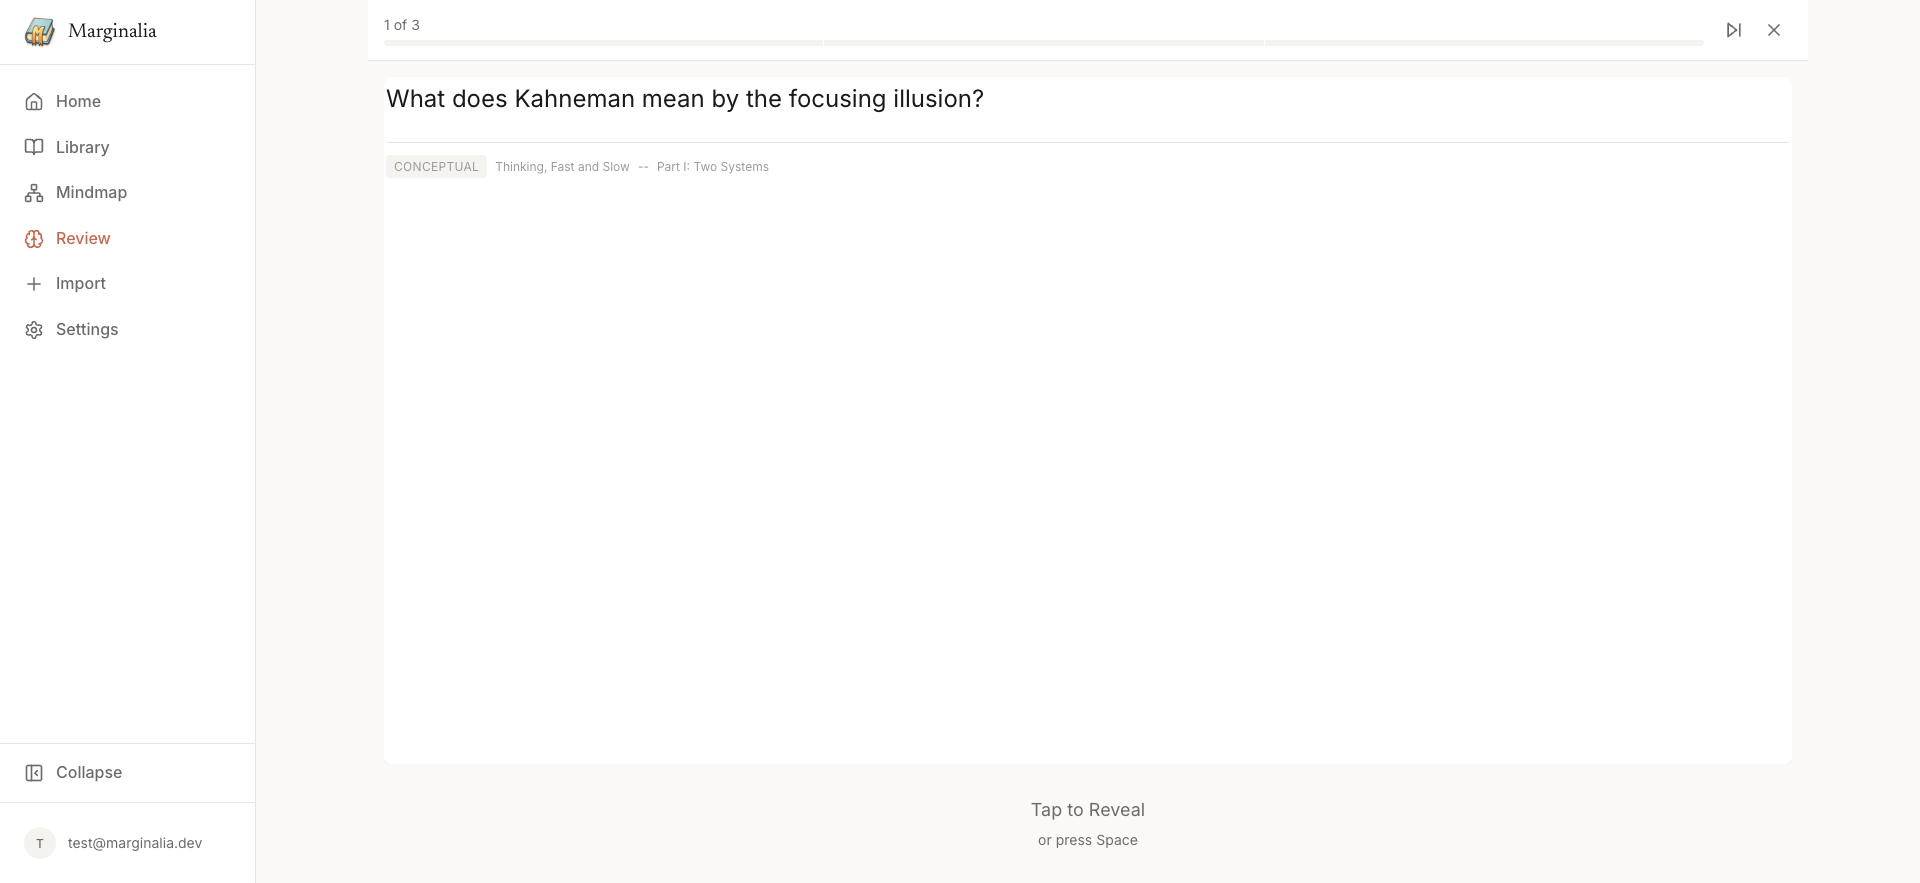
Task: Skip to the next card
Action: [1734, 30]
